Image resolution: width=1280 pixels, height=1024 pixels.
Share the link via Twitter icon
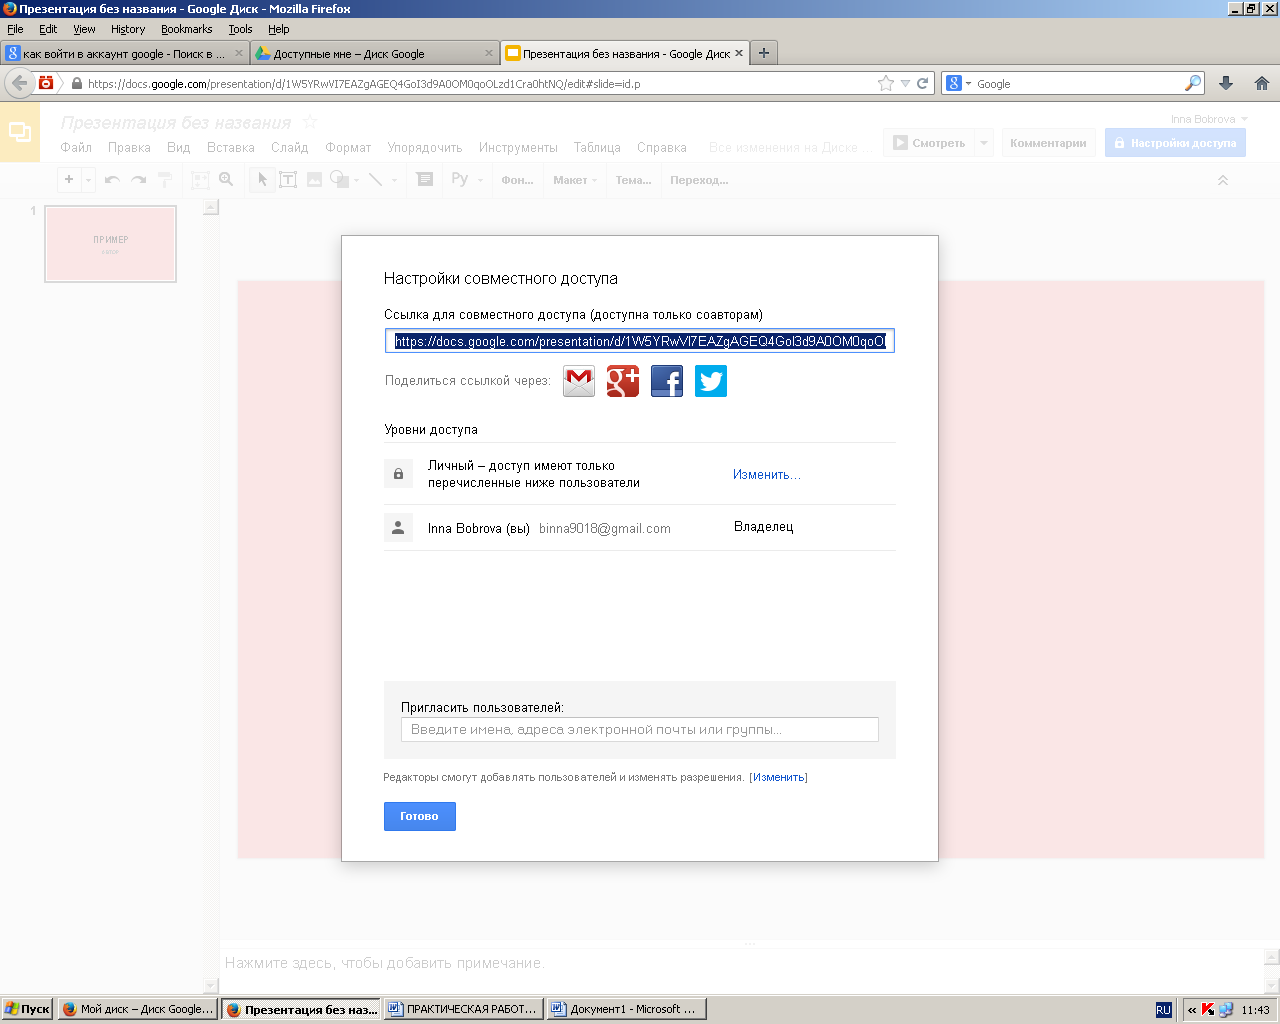click(711, 381)
